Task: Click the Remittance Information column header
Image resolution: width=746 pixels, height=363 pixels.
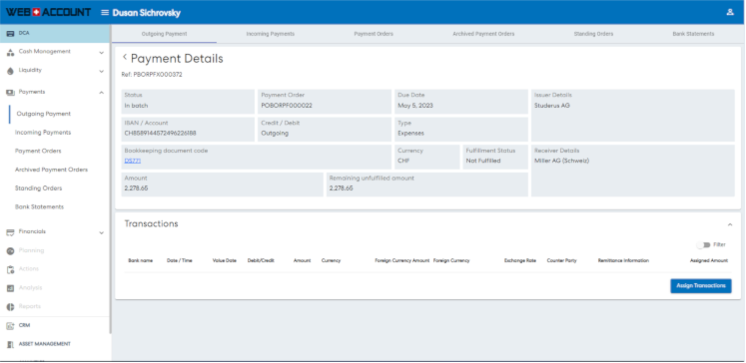Action: pyautogui.click(x=623, y=261)
